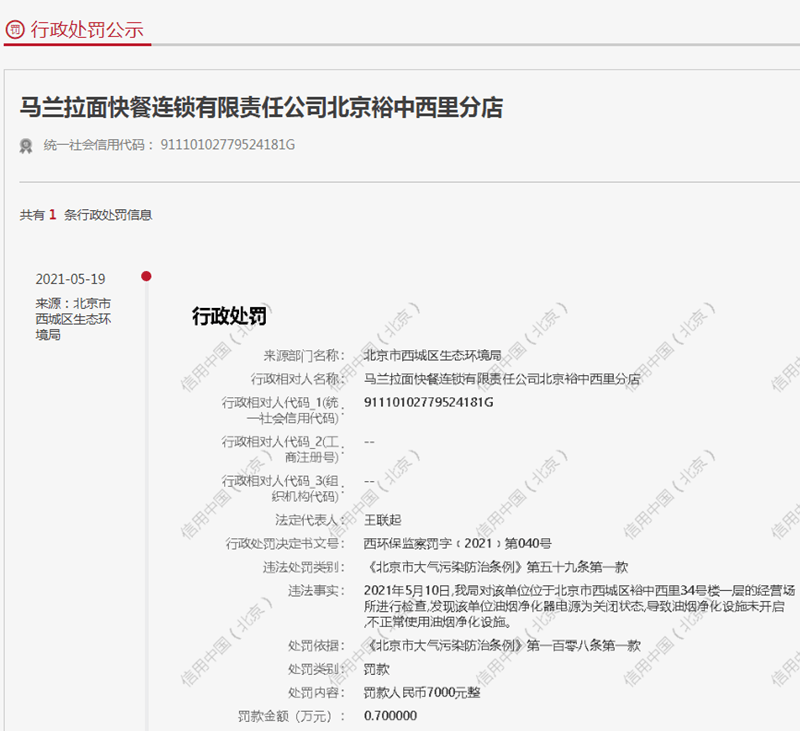This screenshot has height=731, width=800.
Task: Click the 违法事实 label
Action: (x=316, y=591)
